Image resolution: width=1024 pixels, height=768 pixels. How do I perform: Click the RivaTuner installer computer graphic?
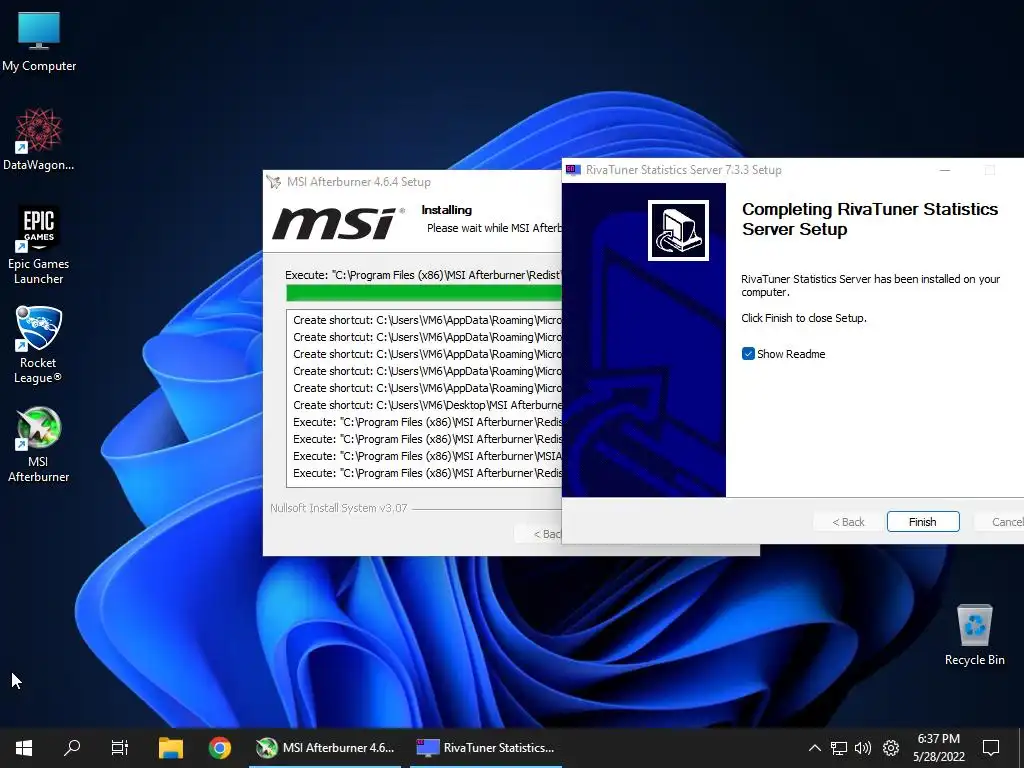click(x=679, y=231)
